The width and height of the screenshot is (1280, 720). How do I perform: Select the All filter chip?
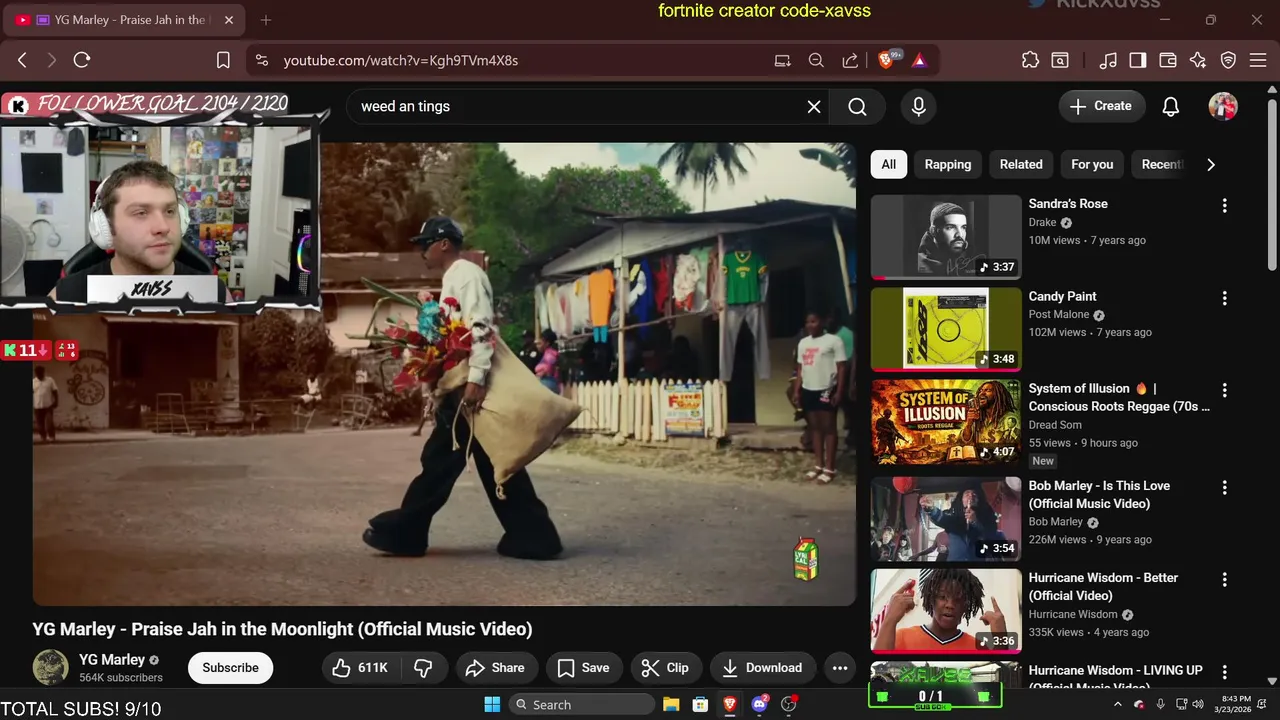889,164
